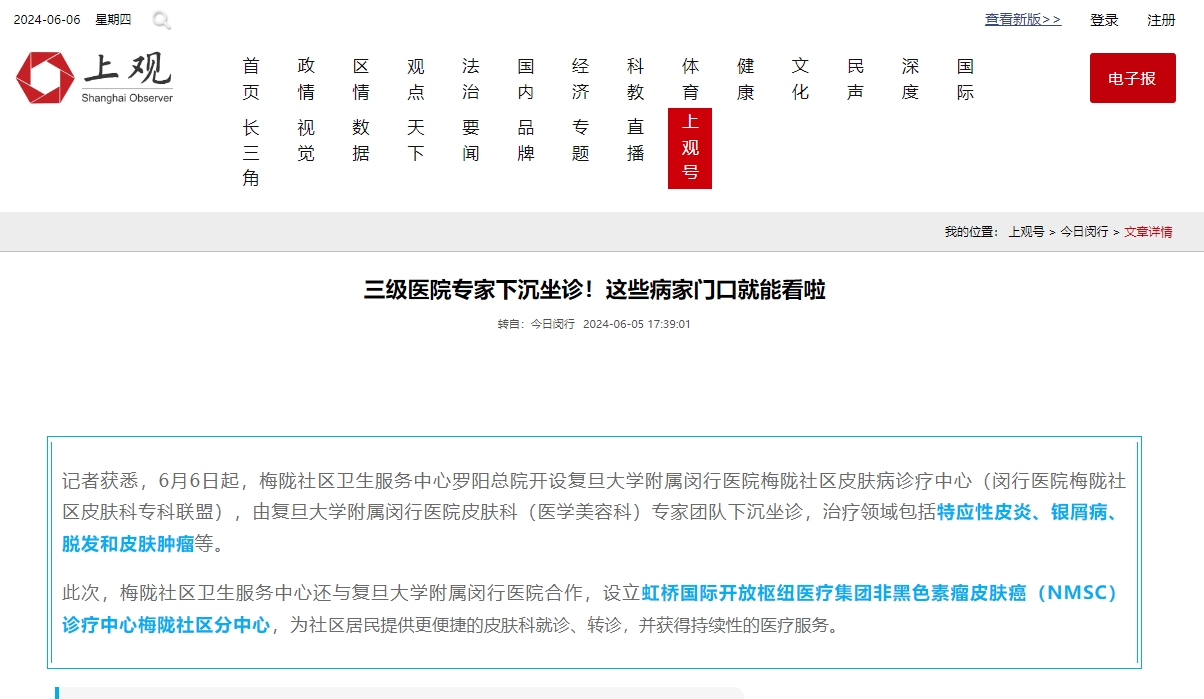
Task: Click 今日闵行 in breadcrumb trail
Action: pyautogui.click(x=1084, y=232)
